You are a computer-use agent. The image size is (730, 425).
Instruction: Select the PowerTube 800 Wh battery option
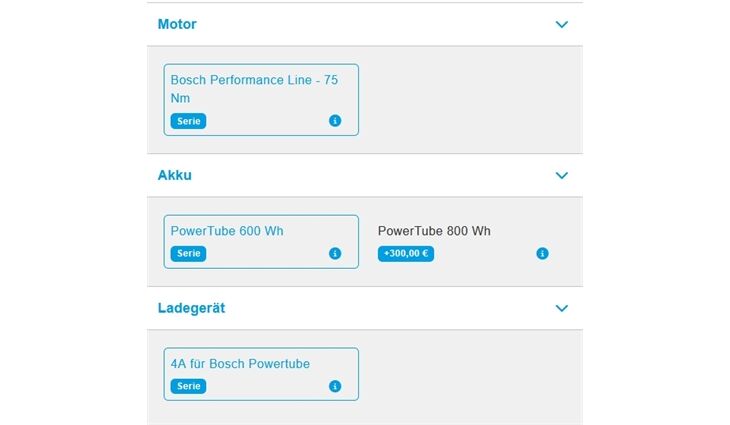click(x=434, y=231)
